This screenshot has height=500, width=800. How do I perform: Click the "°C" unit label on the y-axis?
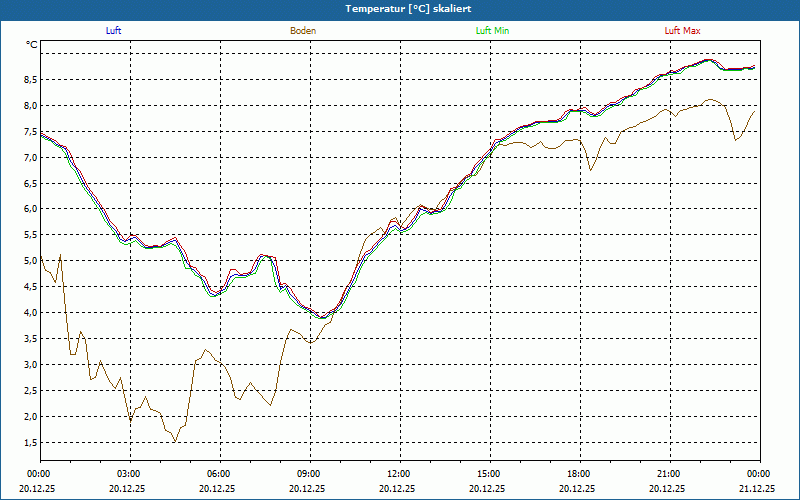pos(32,45)
